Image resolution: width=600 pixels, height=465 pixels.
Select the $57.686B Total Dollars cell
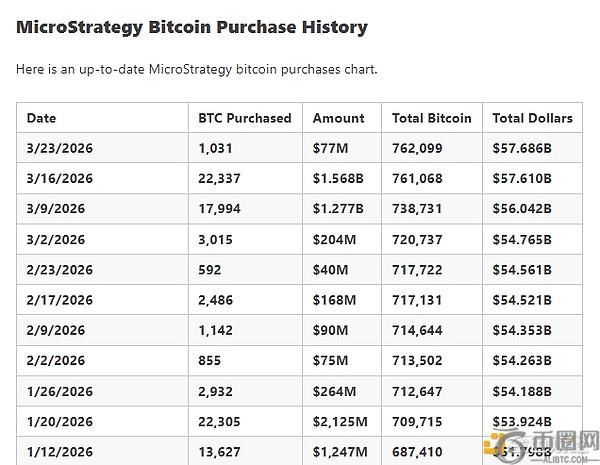[521, 148]
